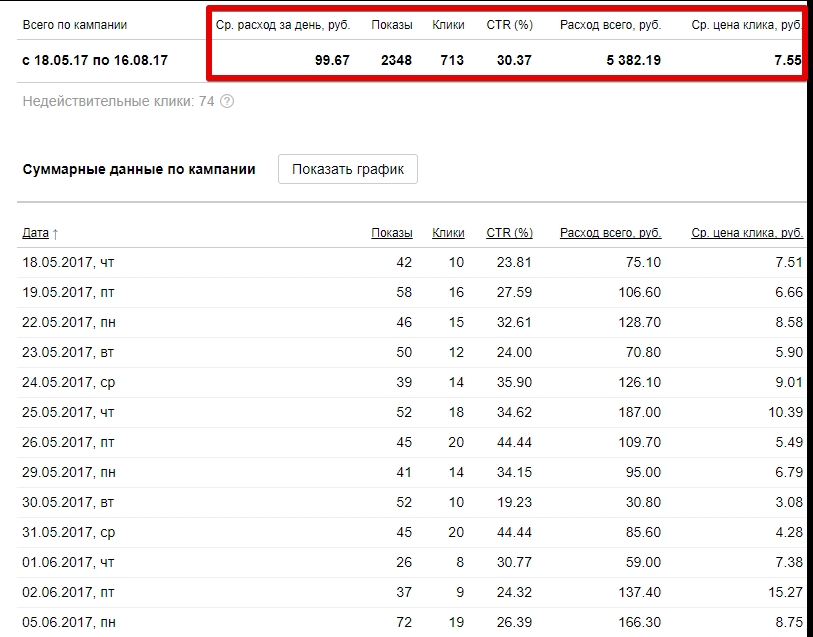Click the click price 5.49 for 26.05.2017
This screenshot has height=637, width=813.
[x=789, y=443]
